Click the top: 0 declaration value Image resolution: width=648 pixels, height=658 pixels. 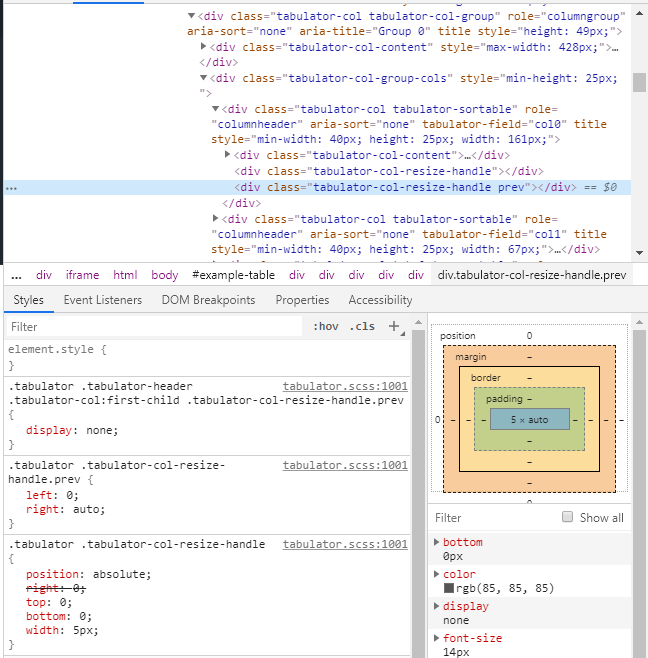(63, 602)
